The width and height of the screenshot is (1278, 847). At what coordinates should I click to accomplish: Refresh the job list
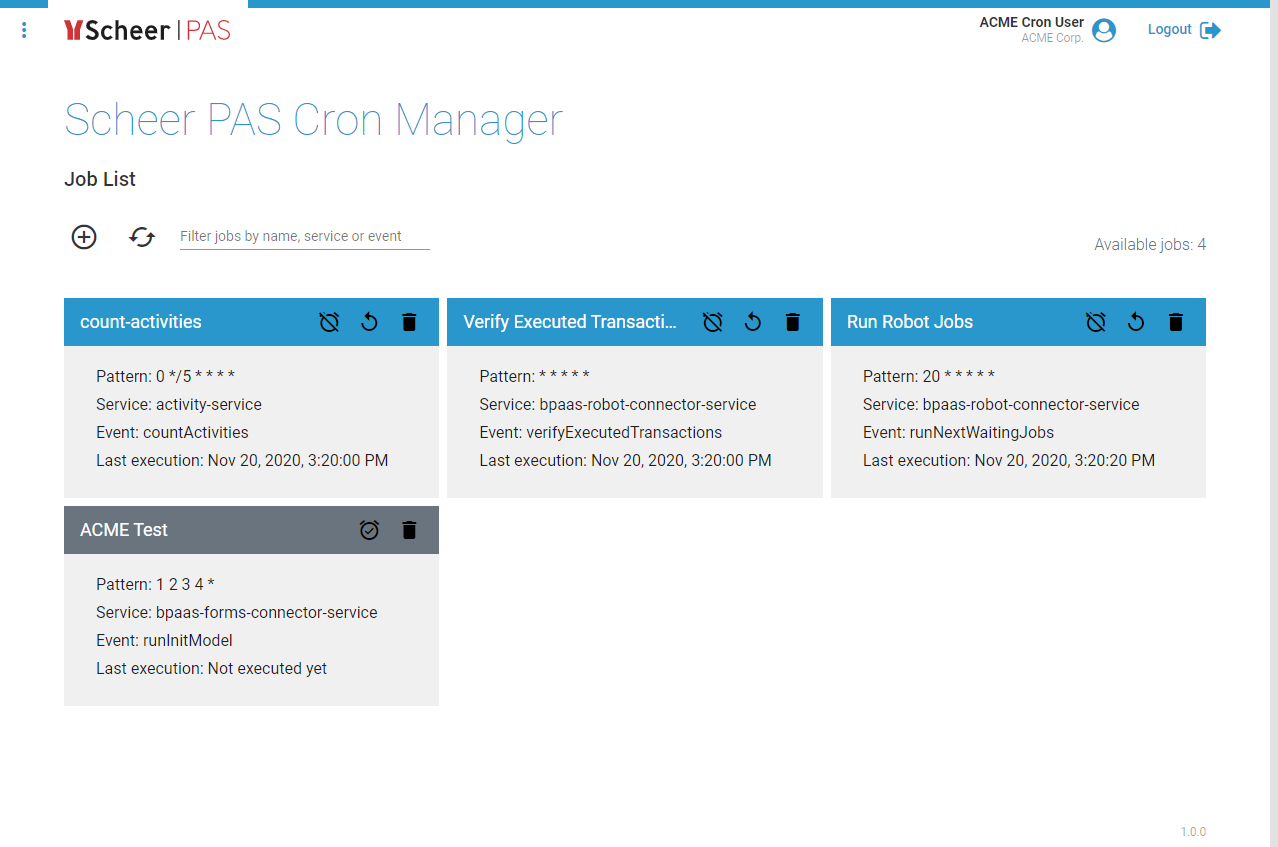[142, 237]
